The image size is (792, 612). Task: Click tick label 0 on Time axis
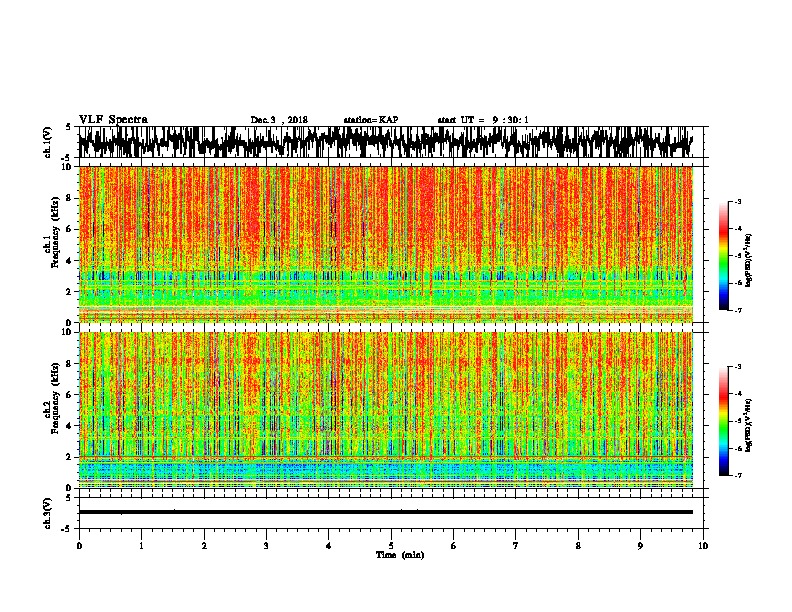coord(79,546)
